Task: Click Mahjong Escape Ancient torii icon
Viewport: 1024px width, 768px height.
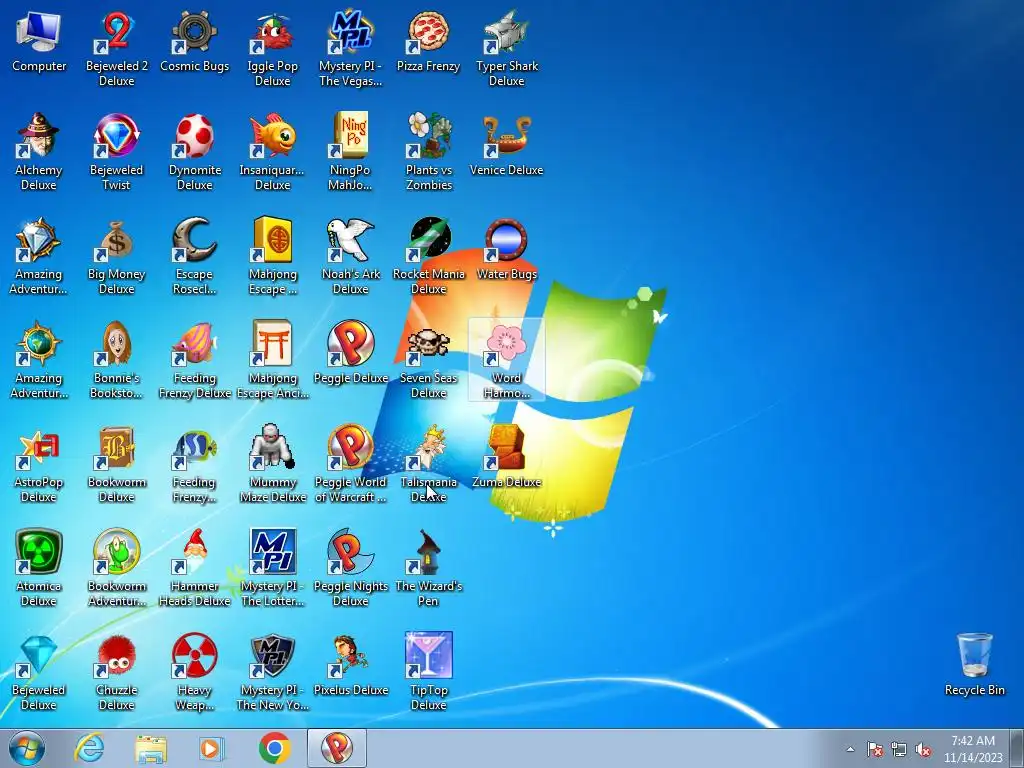Action: (272, 360)
